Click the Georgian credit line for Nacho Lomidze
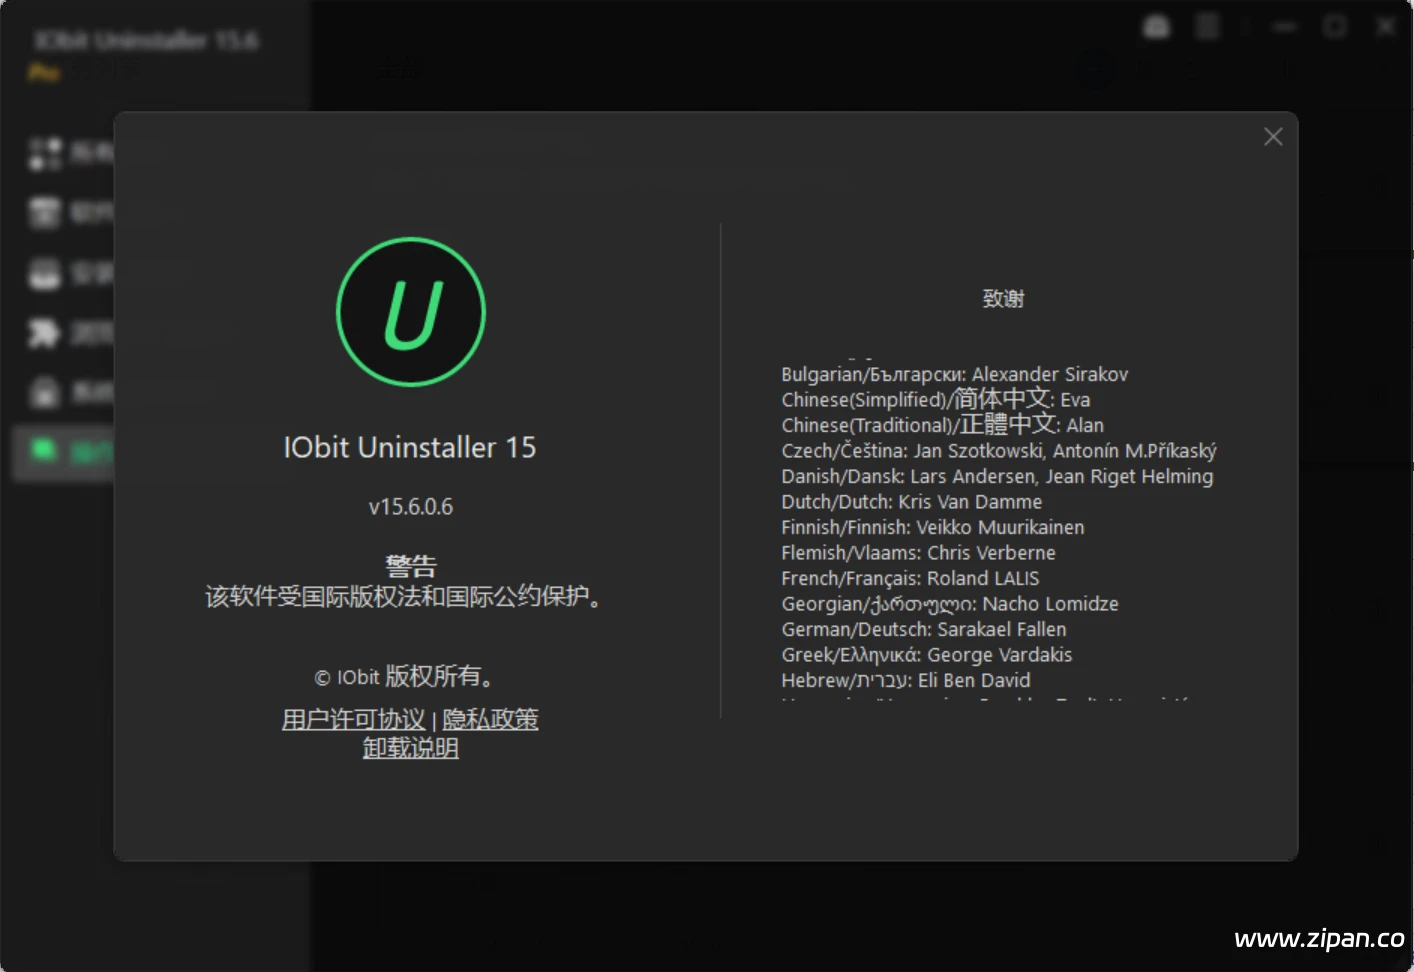This screenshot has height=972, width=1414. tap(949, 604)
